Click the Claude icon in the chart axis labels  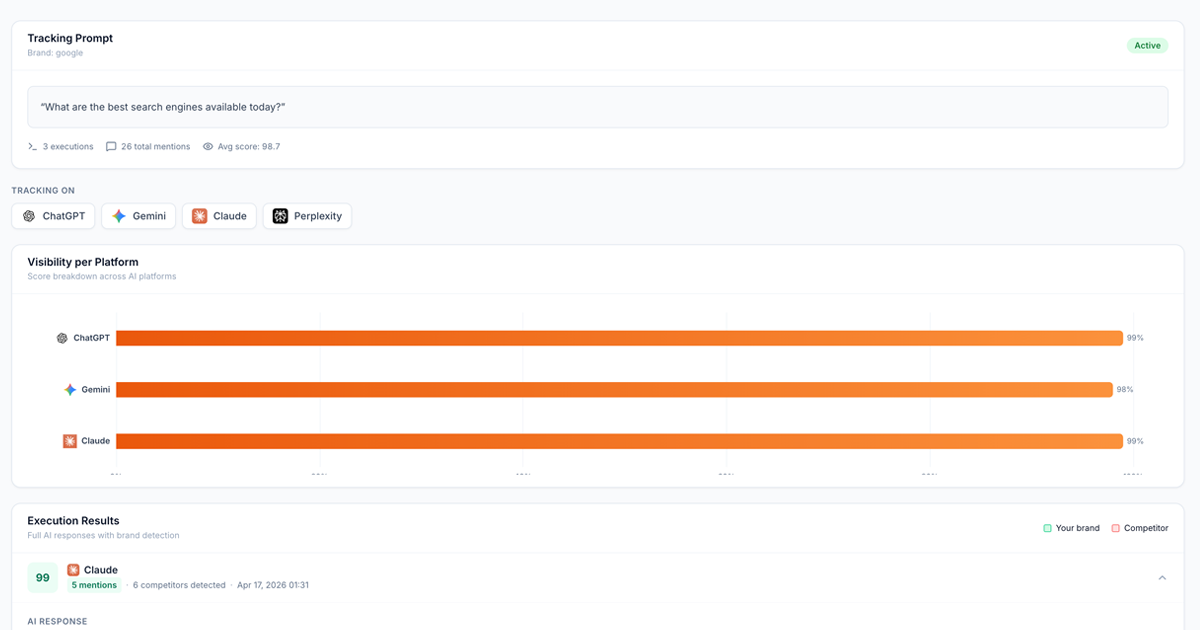(x=69, y=440)
